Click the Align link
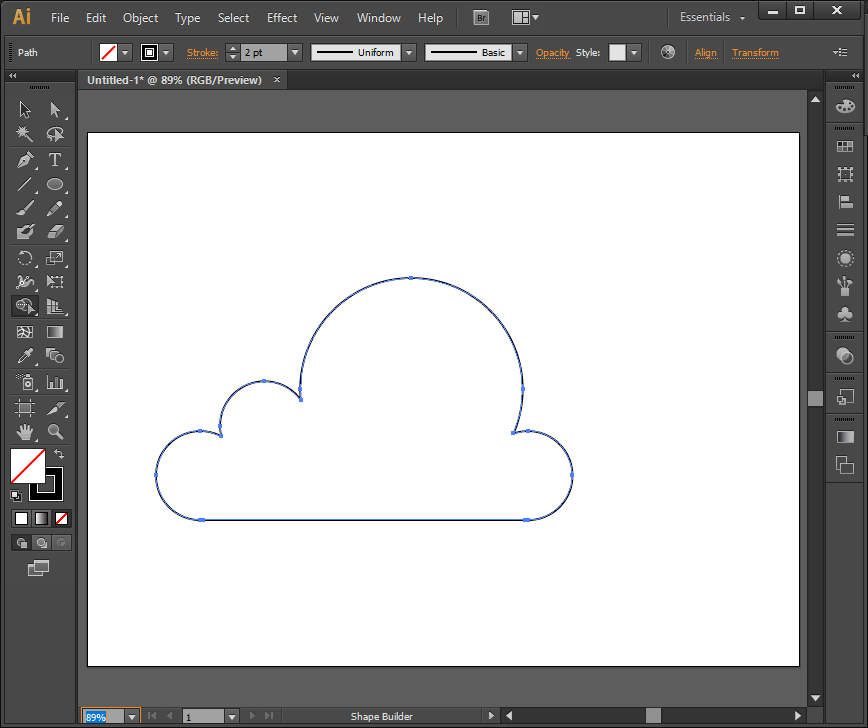The image size is (868, 728). (705, 53)
